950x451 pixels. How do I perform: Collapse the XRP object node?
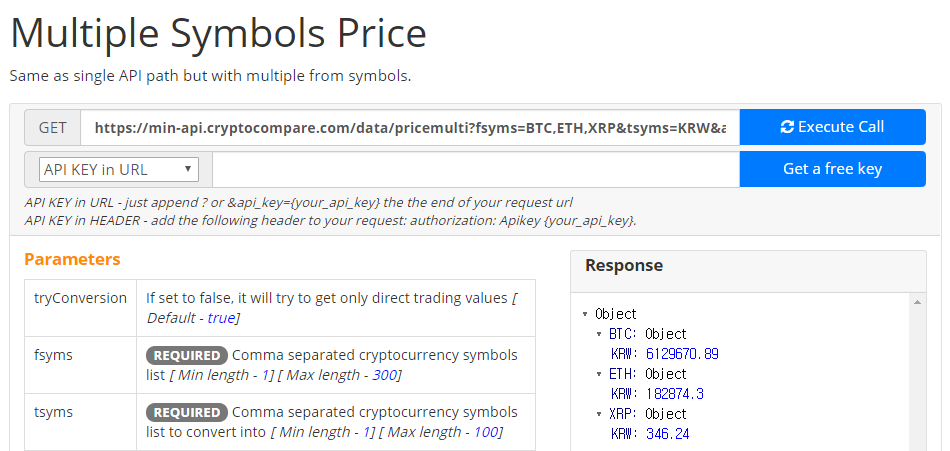click(599, 414)
